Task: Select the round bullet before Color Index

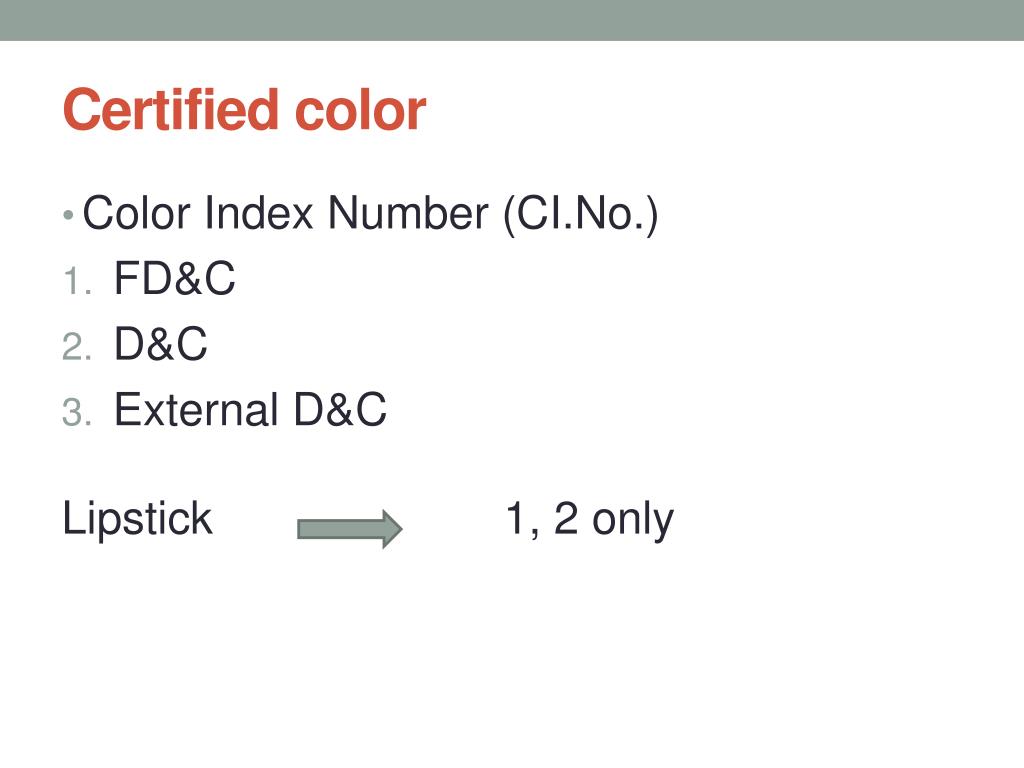Action: 68,215
